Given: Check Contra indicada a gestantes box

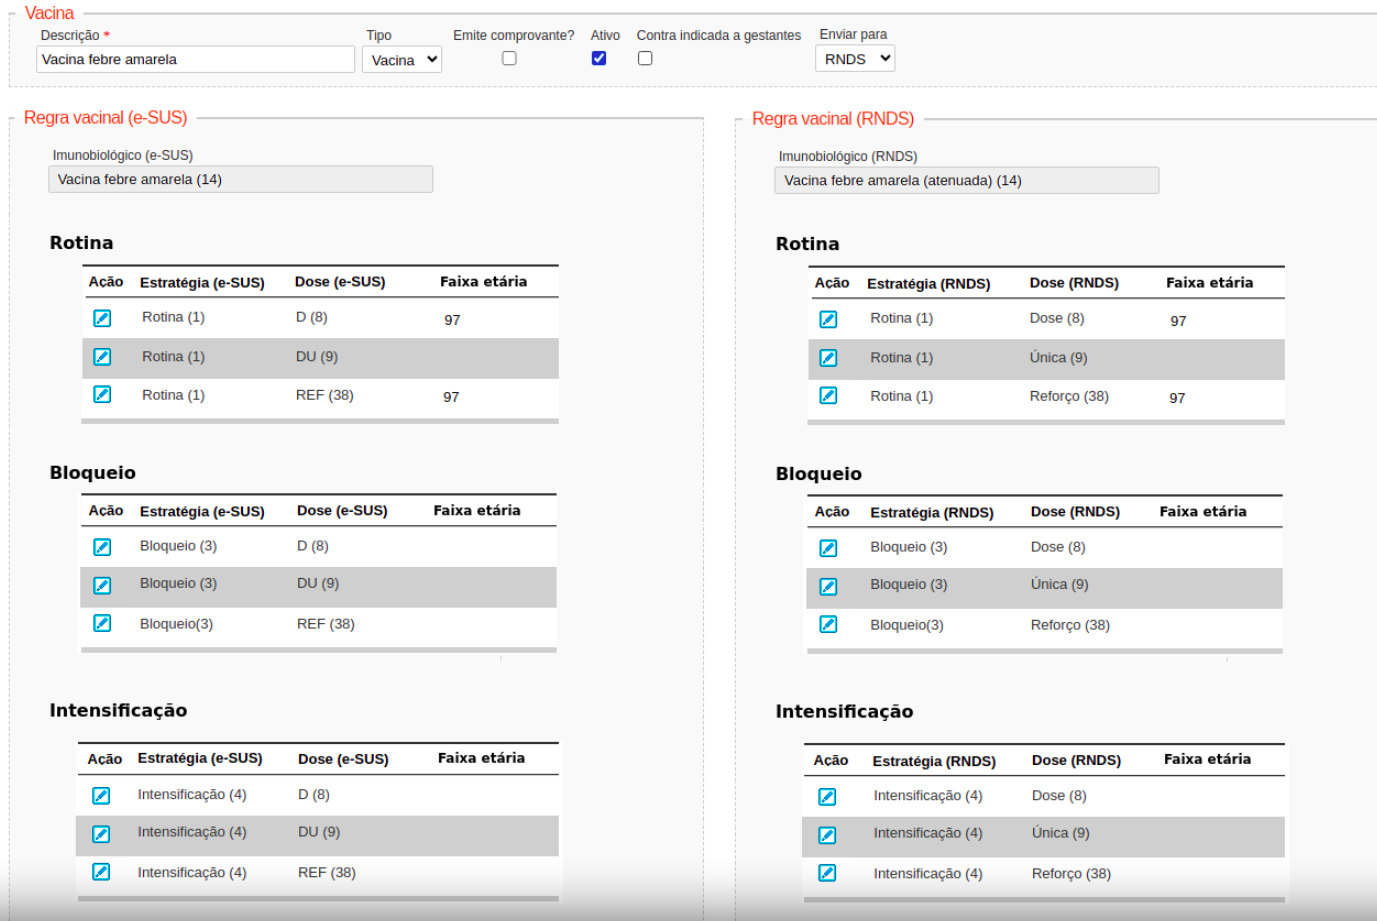Looking at the screenshot, I should click(645, 58).
